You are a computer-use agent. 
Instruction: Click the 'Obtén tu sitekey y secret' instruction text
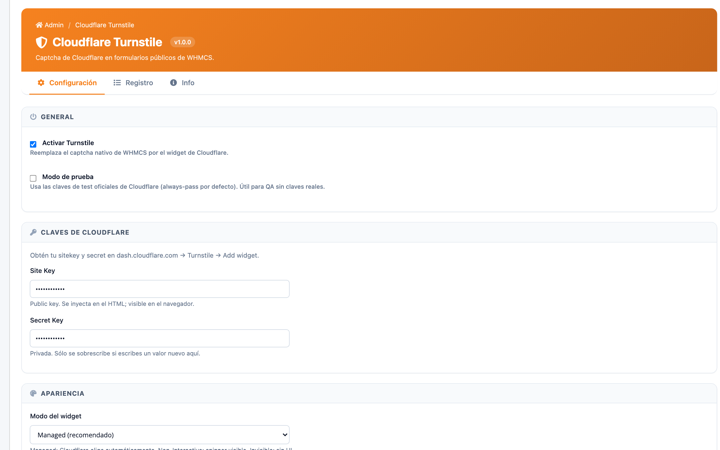144,255
